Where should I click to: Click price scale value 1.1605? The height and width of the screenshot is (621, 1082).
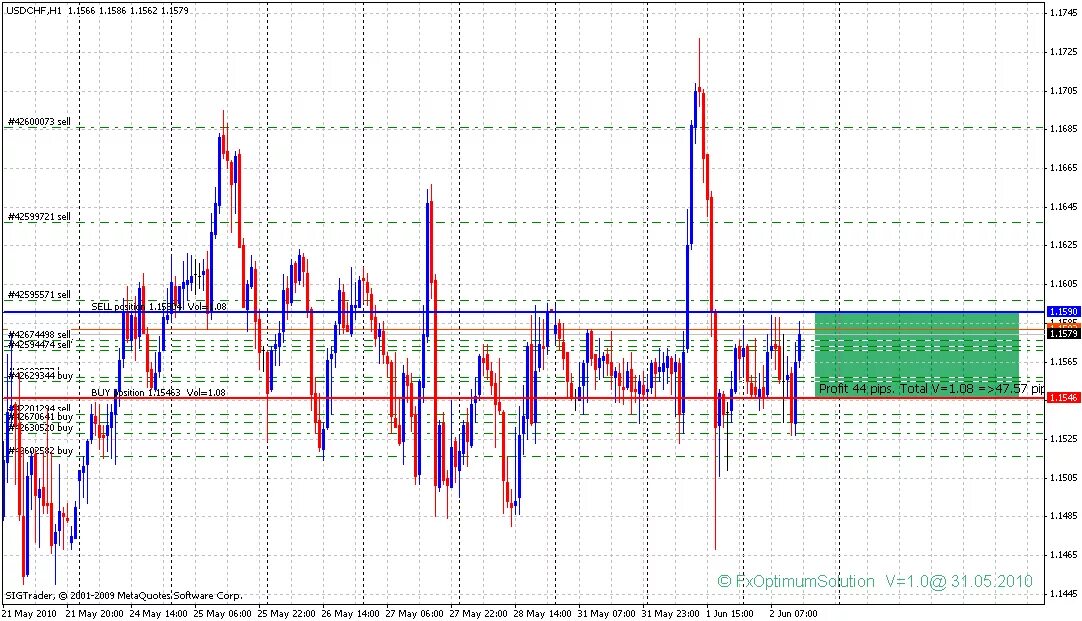[1063, 284]
